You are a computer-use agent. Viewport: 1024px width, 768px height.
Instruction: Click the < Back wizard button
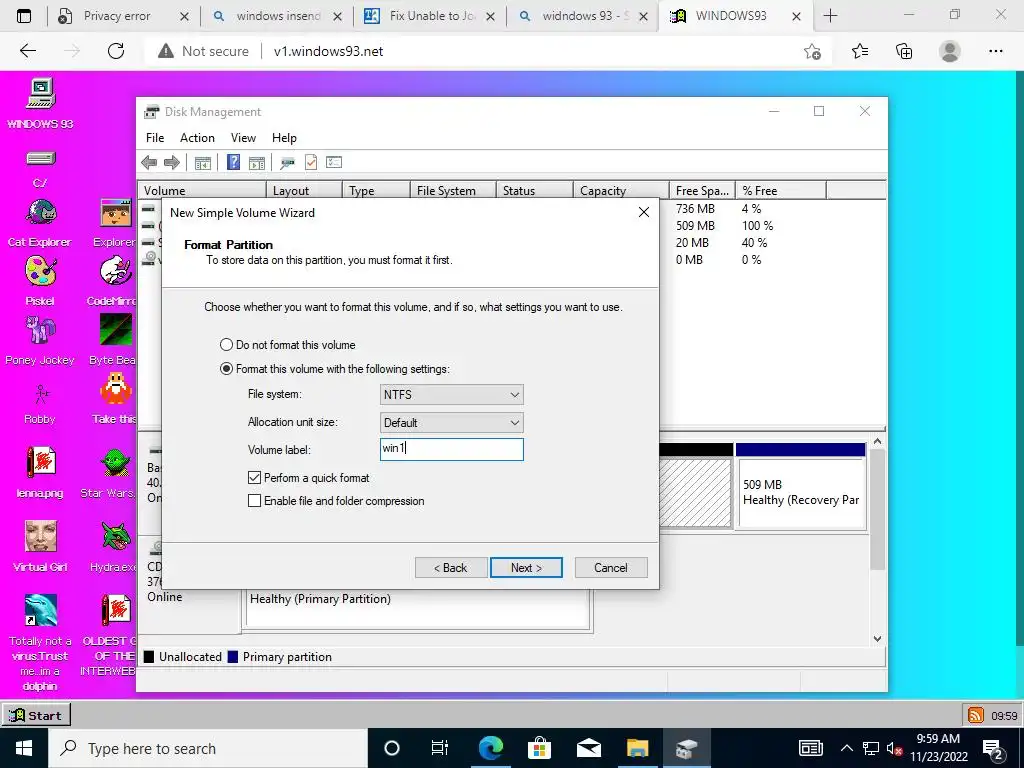(x=451, y=568)
